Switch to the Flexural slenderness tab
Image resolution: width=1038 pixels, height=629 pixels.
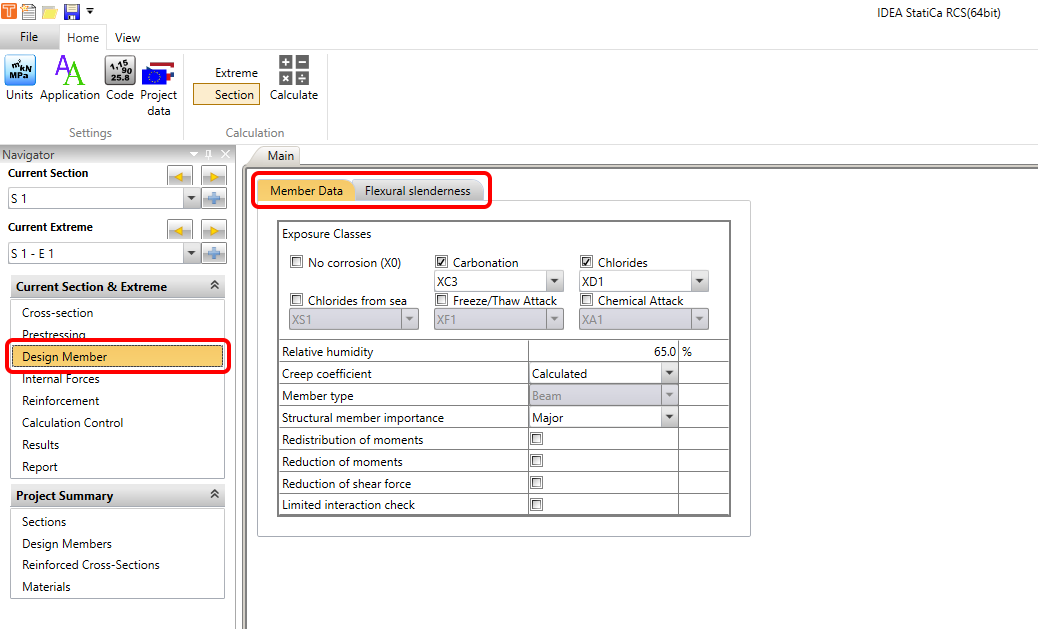[417, 191]
